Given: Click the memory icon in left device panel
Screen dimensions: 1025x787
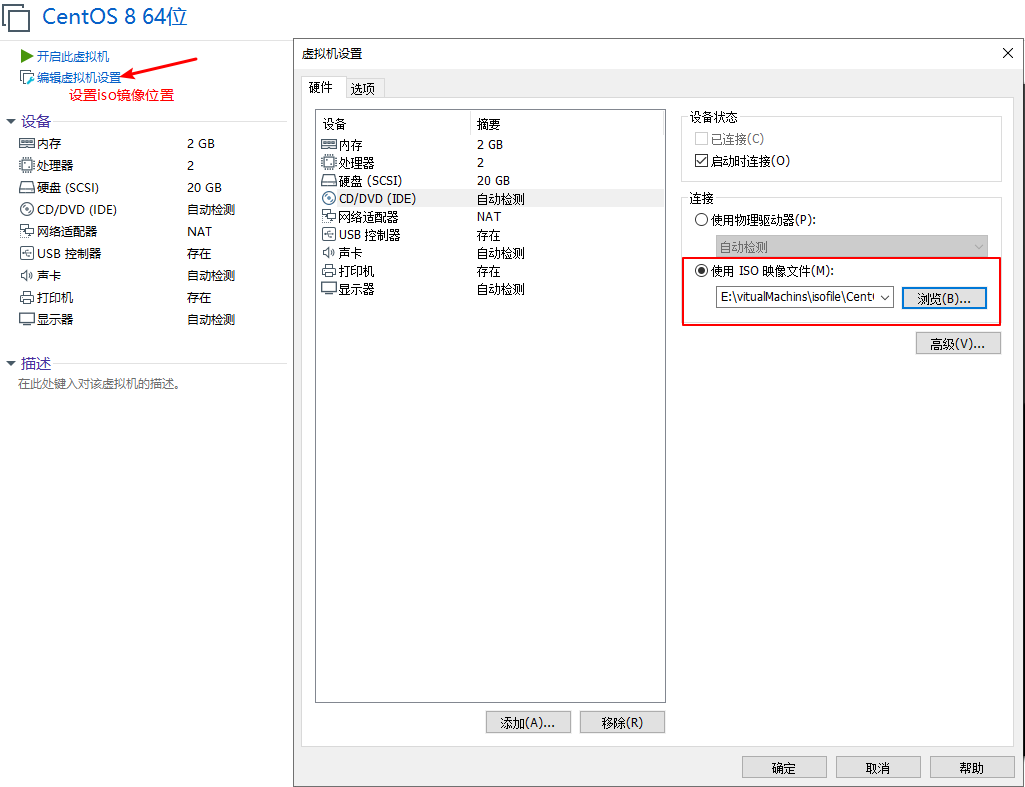Looking at the screenshot, I should pos(27,144).
